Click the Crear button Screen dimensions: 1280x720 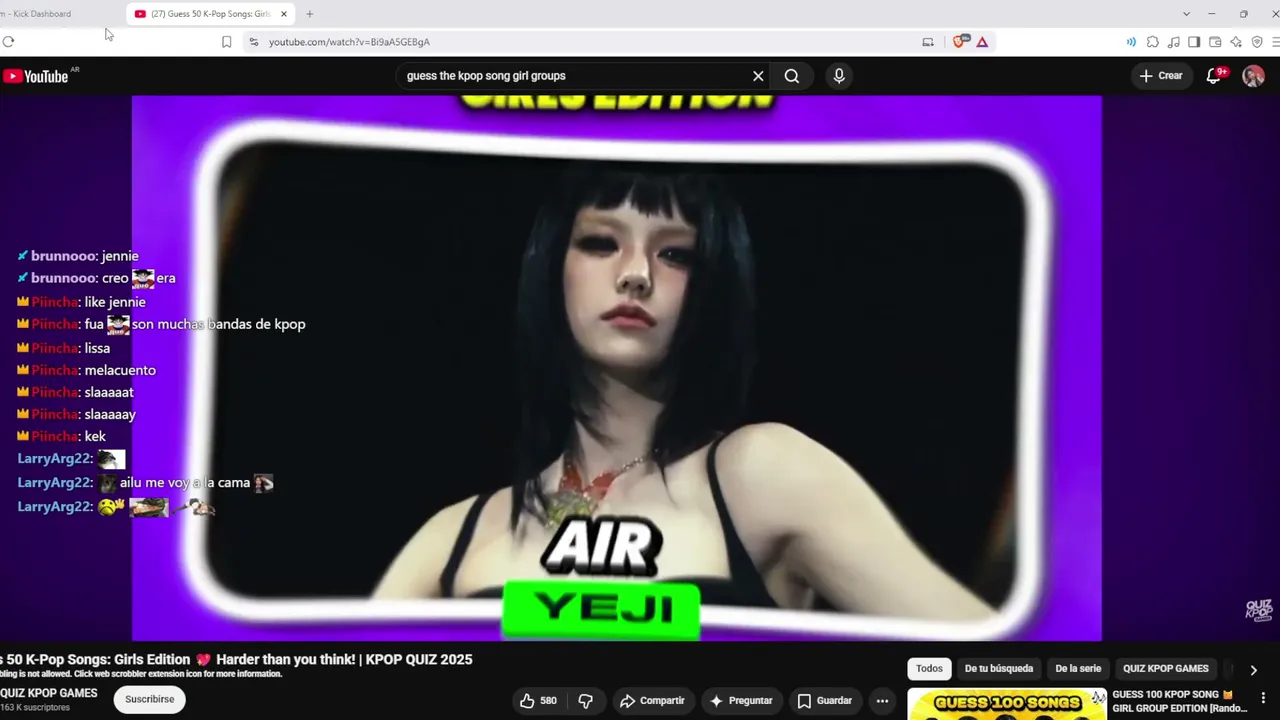[x=1161, y=76]
